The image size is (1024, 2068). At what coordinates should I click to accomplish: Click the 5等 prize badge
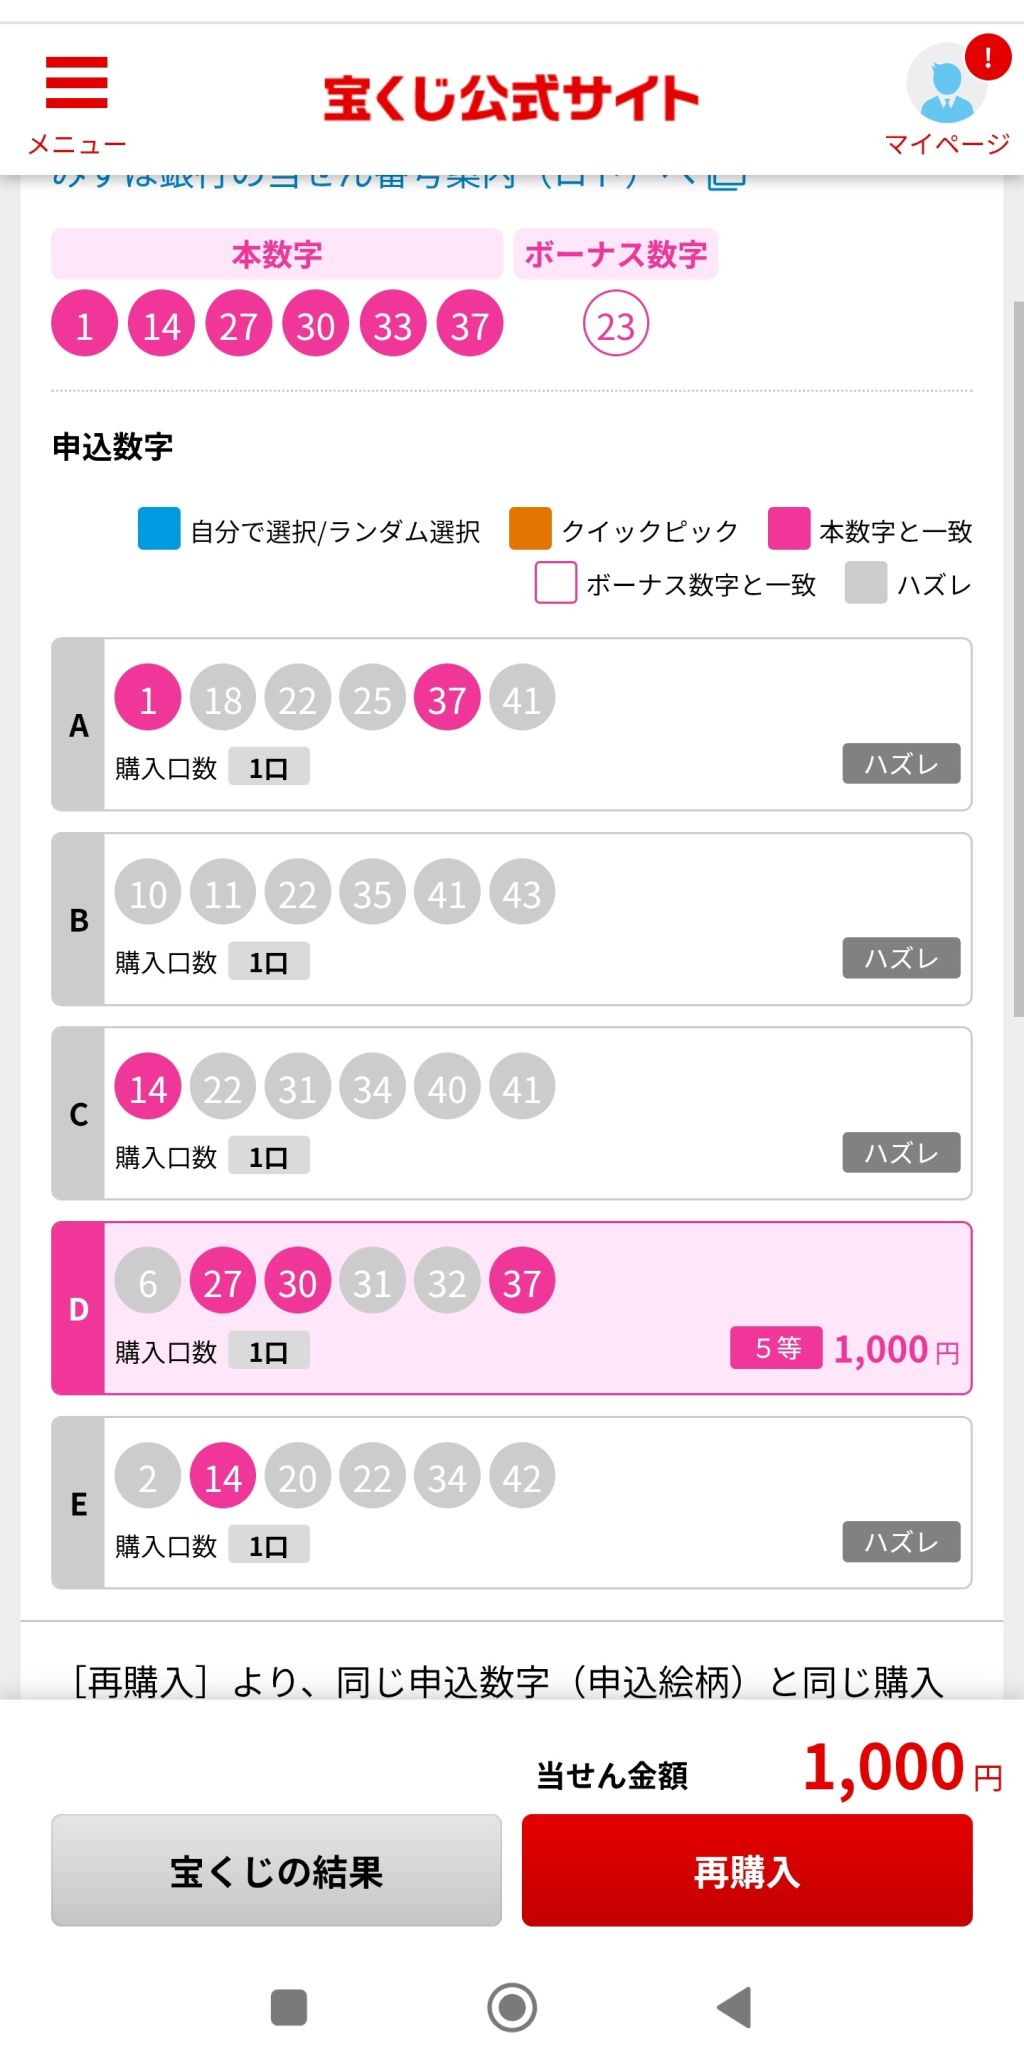(777, 1348)
